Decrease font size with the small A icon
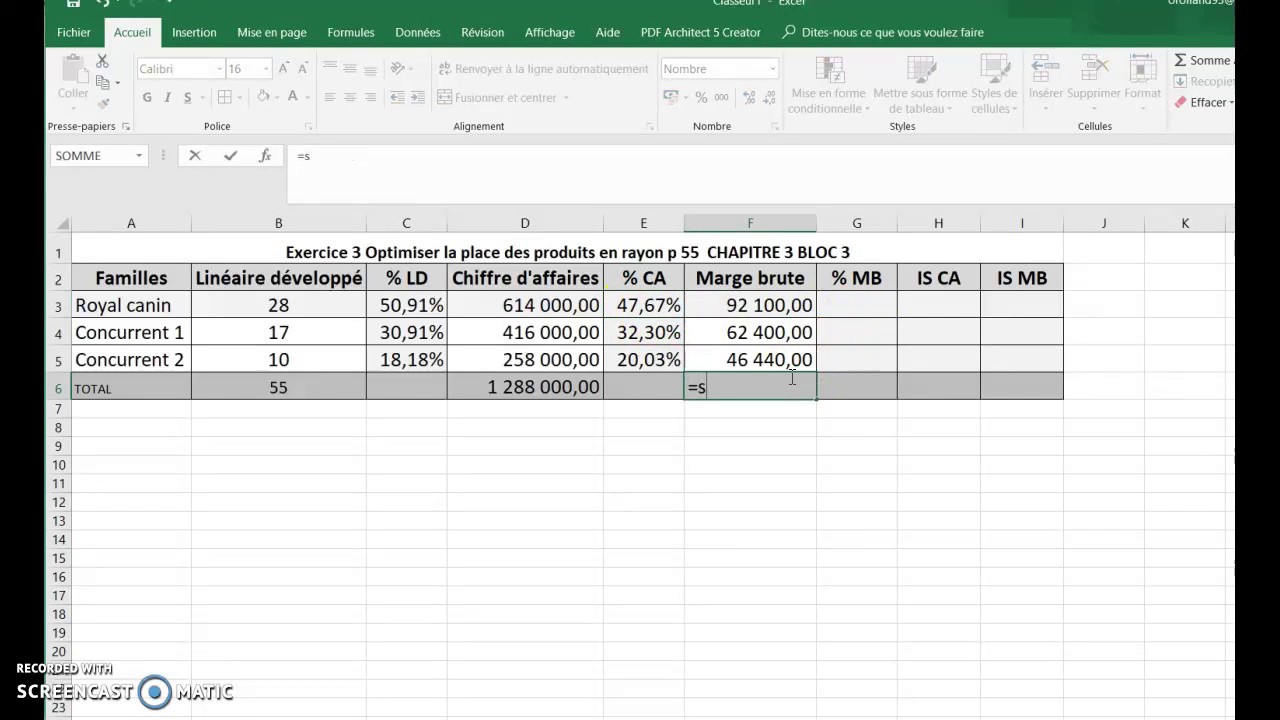1280x720 pixels. [302, 68]
